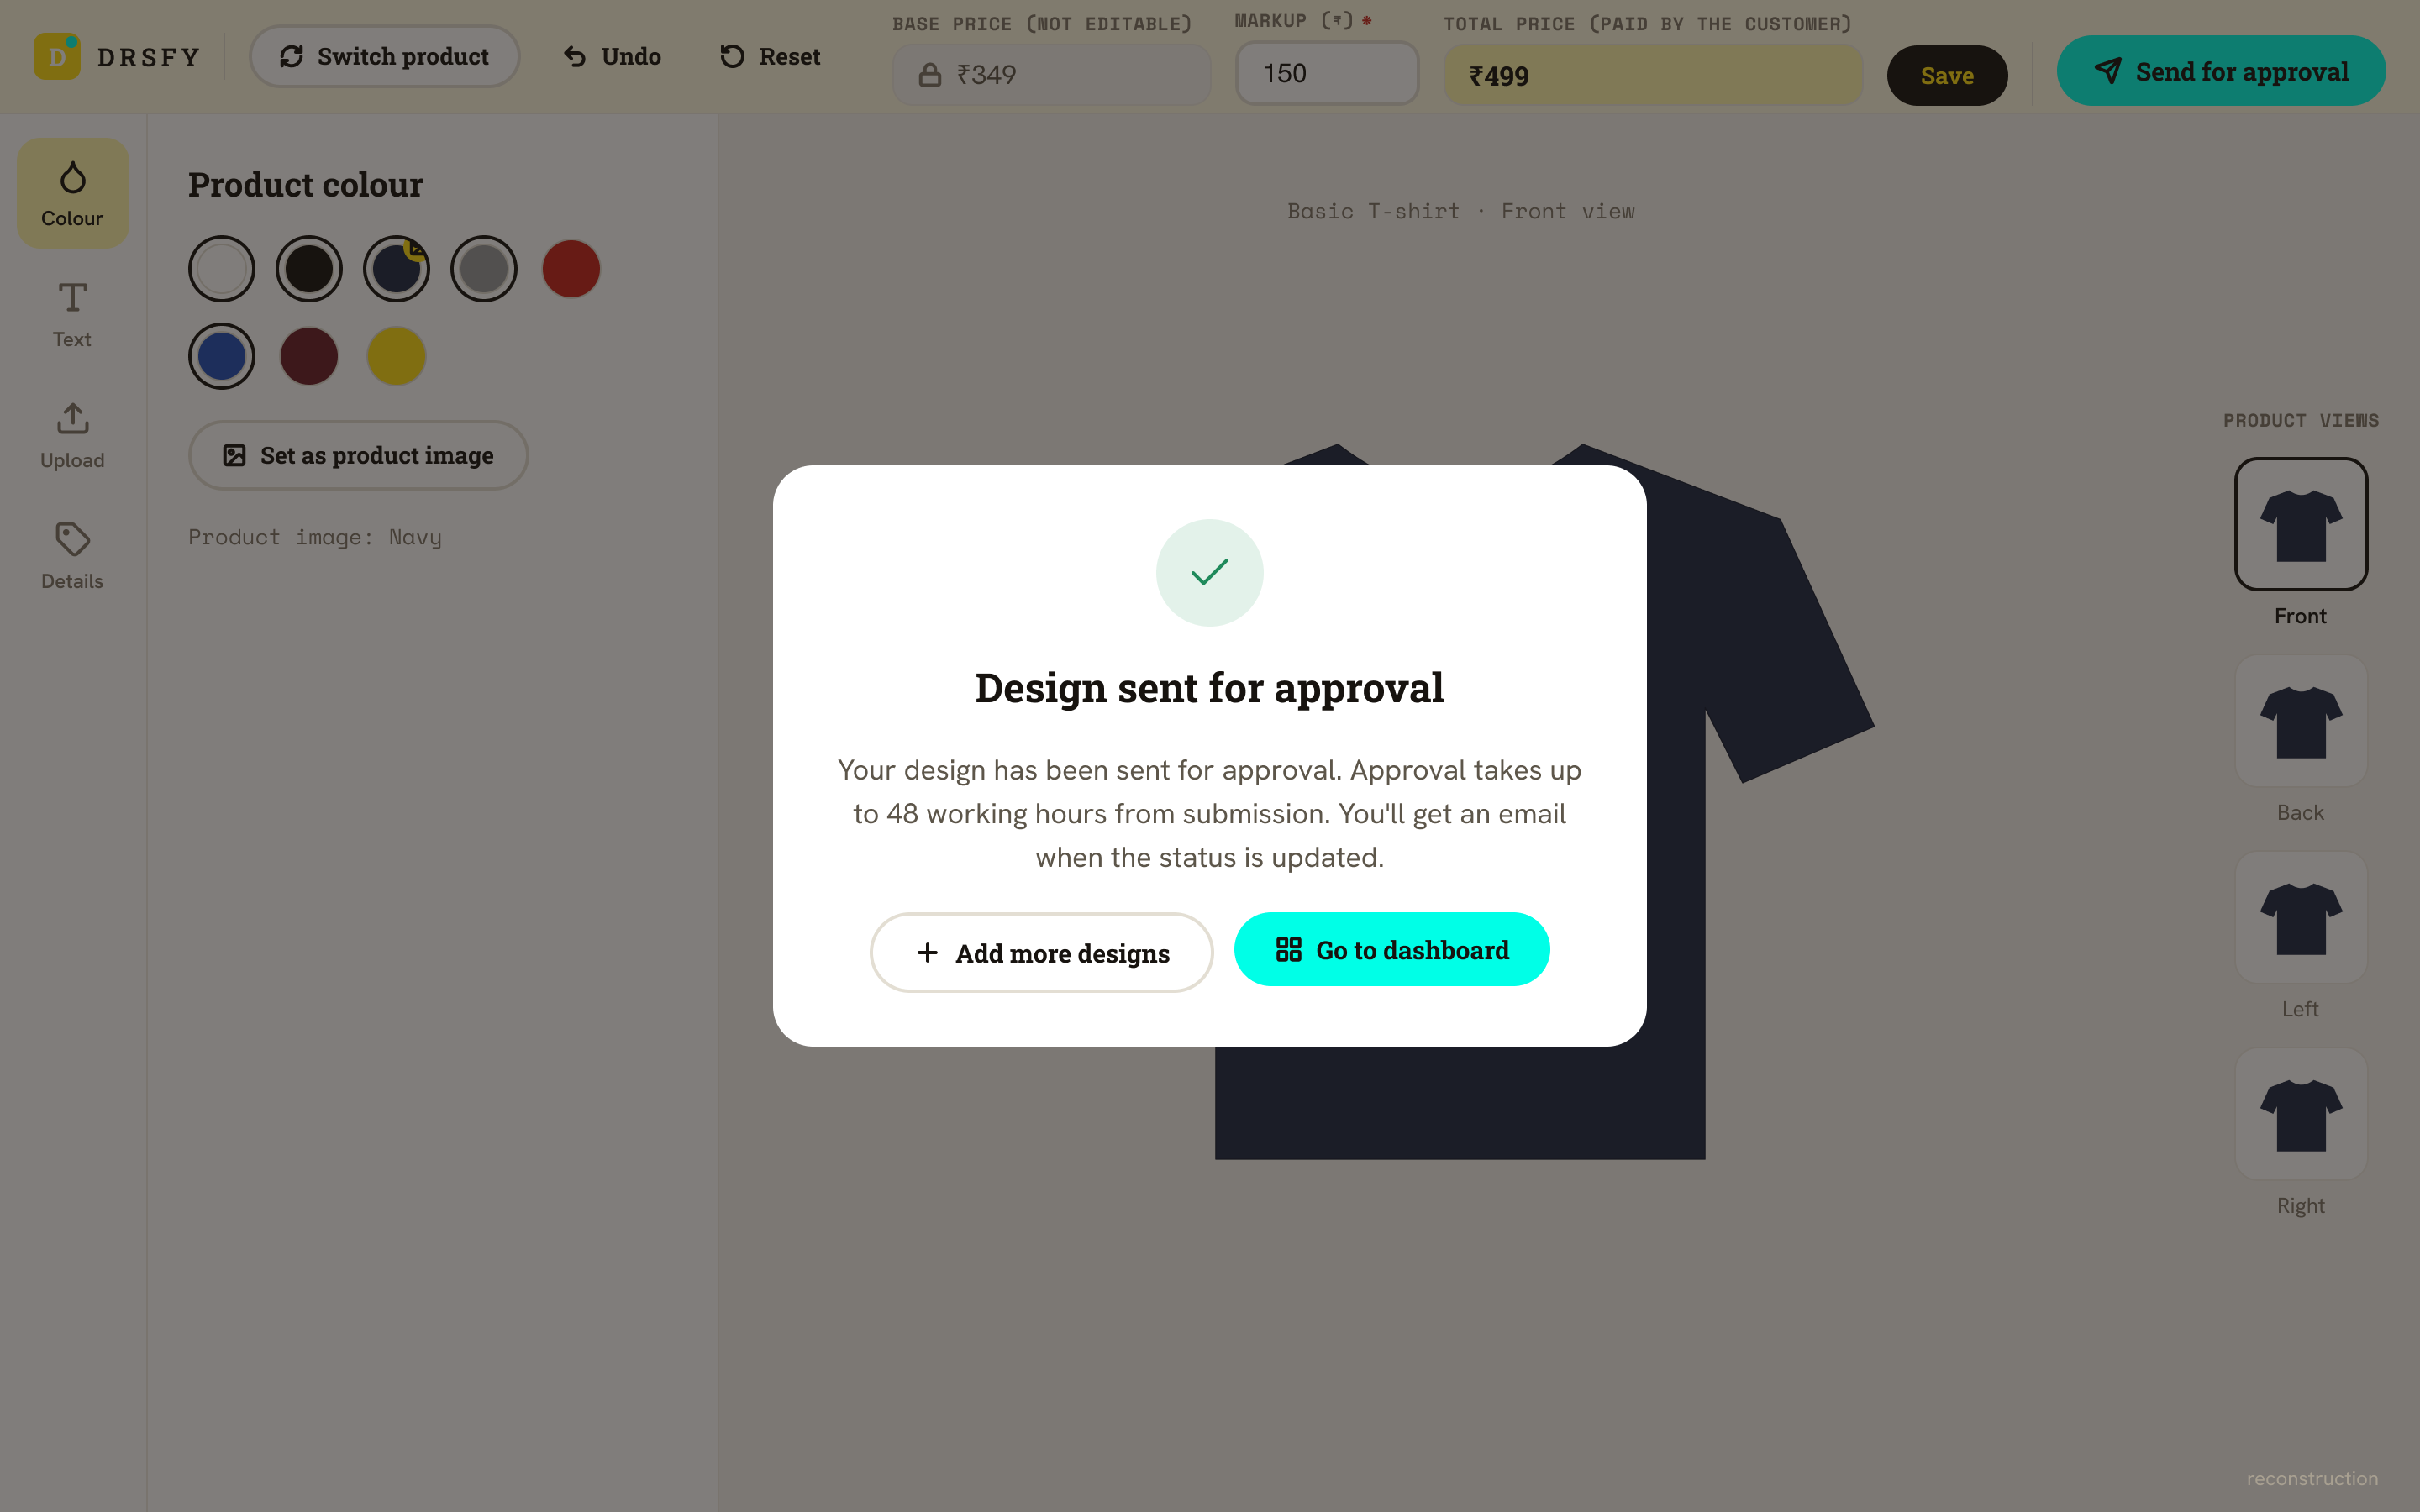Select the Left view thumbnail
The image size is (2420, 1512).
click(2300, 917)
